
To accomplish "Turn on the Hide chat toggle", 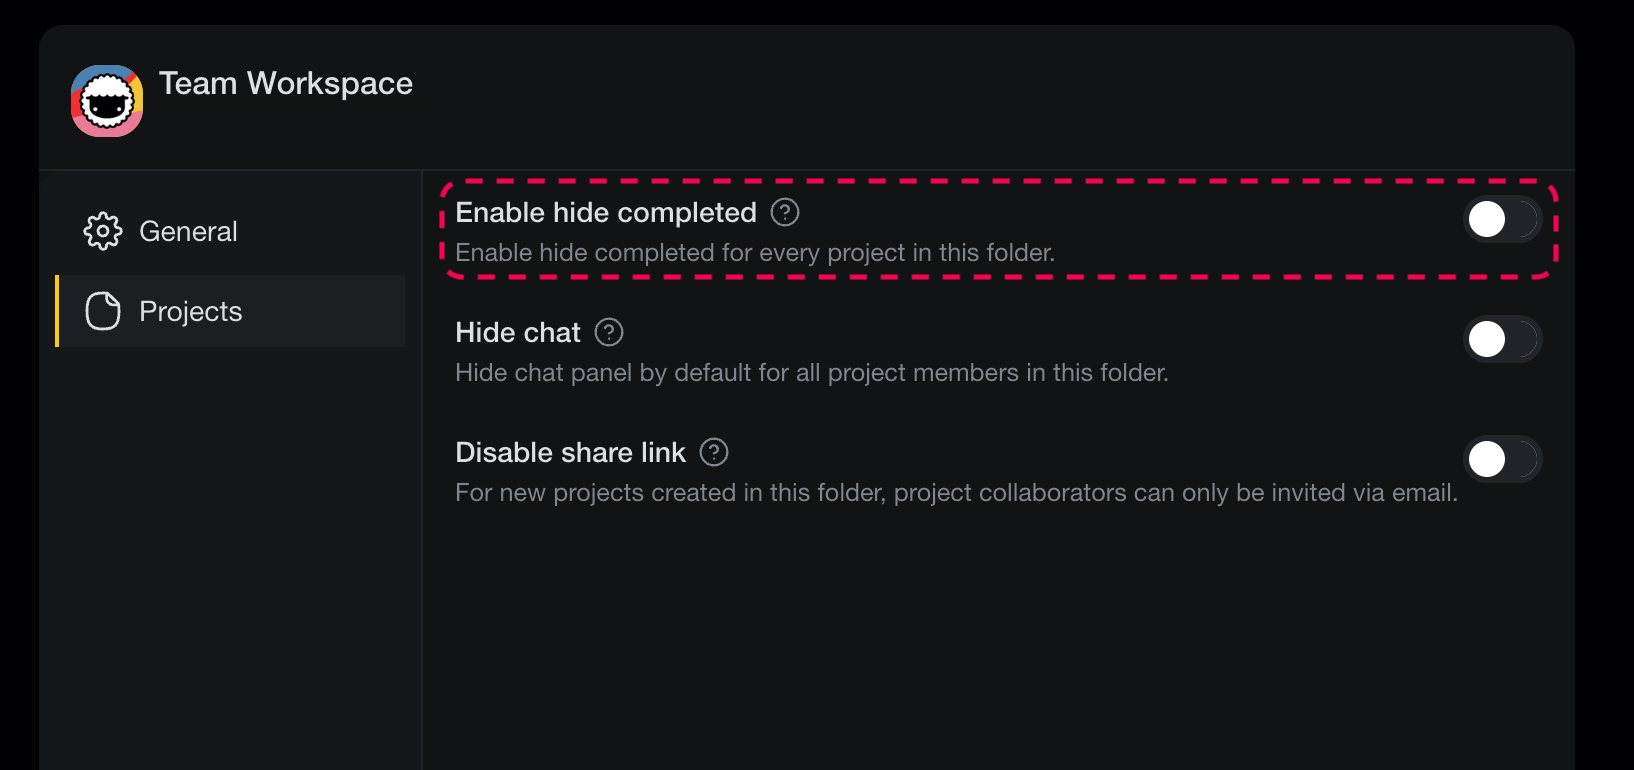I will (x=1502, y=339).
